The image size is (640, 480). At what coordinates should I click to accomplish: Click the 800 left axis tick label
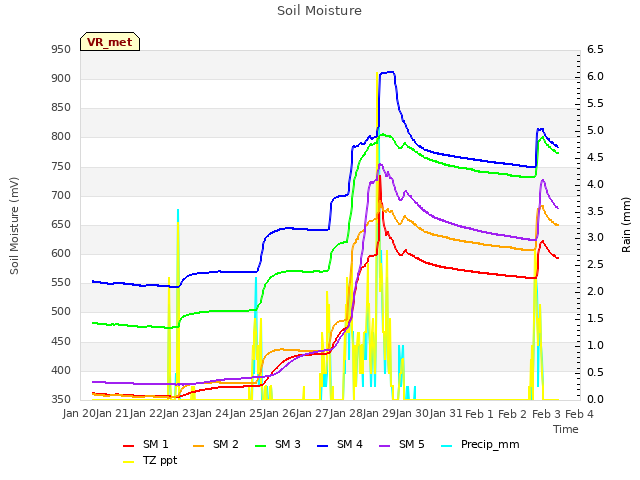coord(61,137)
